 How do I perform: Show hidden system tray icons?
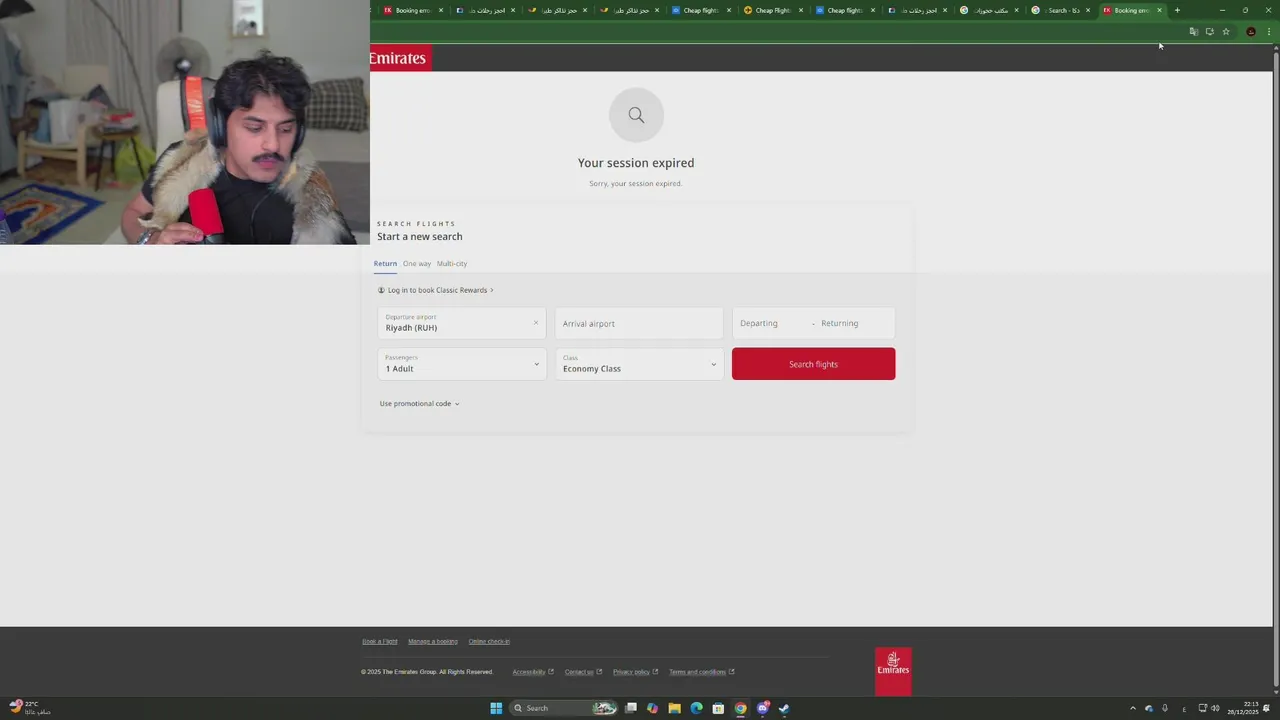coord(1133,708)
